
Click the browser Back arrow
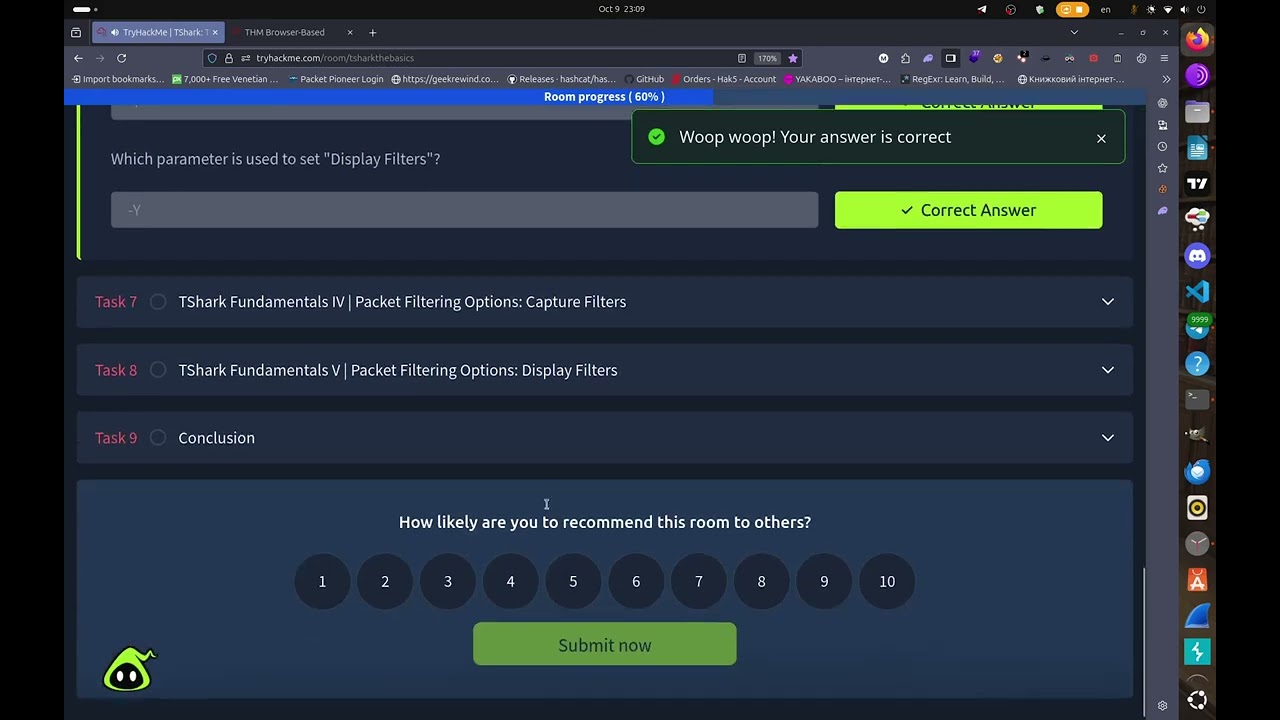pyautogui.click(x=78, y=58)
